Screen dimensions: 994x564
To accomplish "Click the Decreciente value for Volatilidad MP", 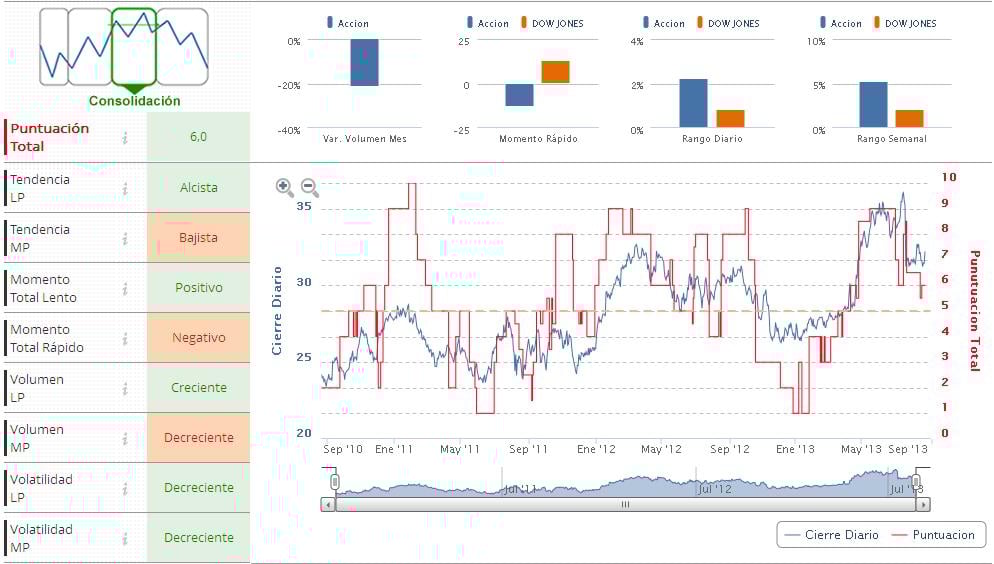I will [198, 537].
